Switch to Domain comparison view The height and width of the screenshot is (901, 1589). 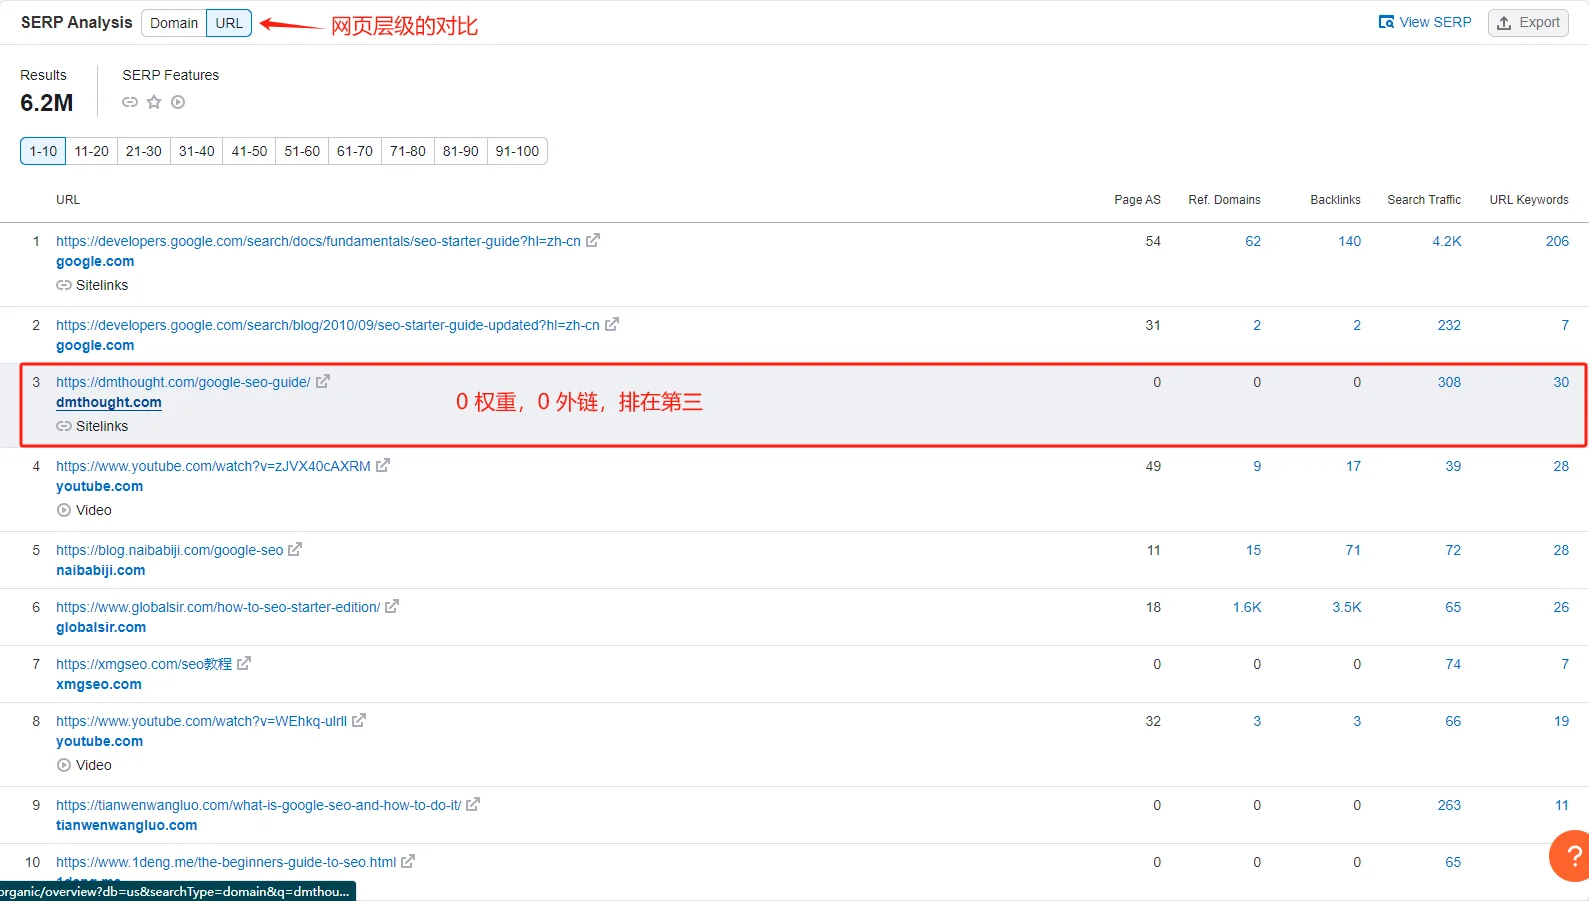tap(174, 23)
